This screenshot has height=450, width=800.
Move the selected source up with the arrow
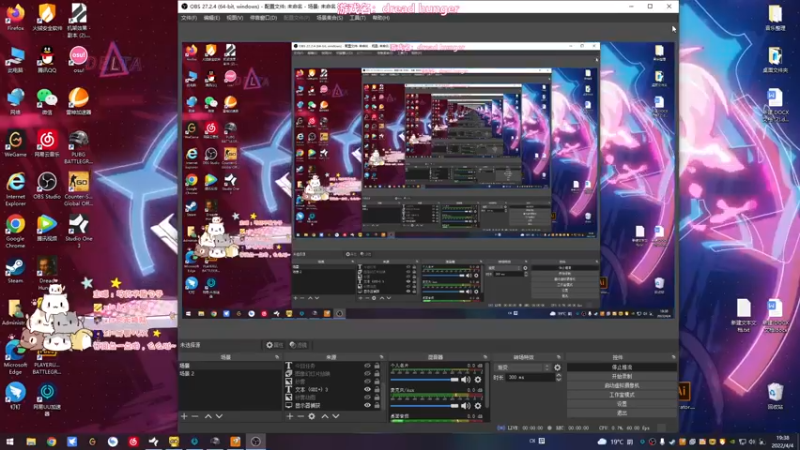(325, 416)
